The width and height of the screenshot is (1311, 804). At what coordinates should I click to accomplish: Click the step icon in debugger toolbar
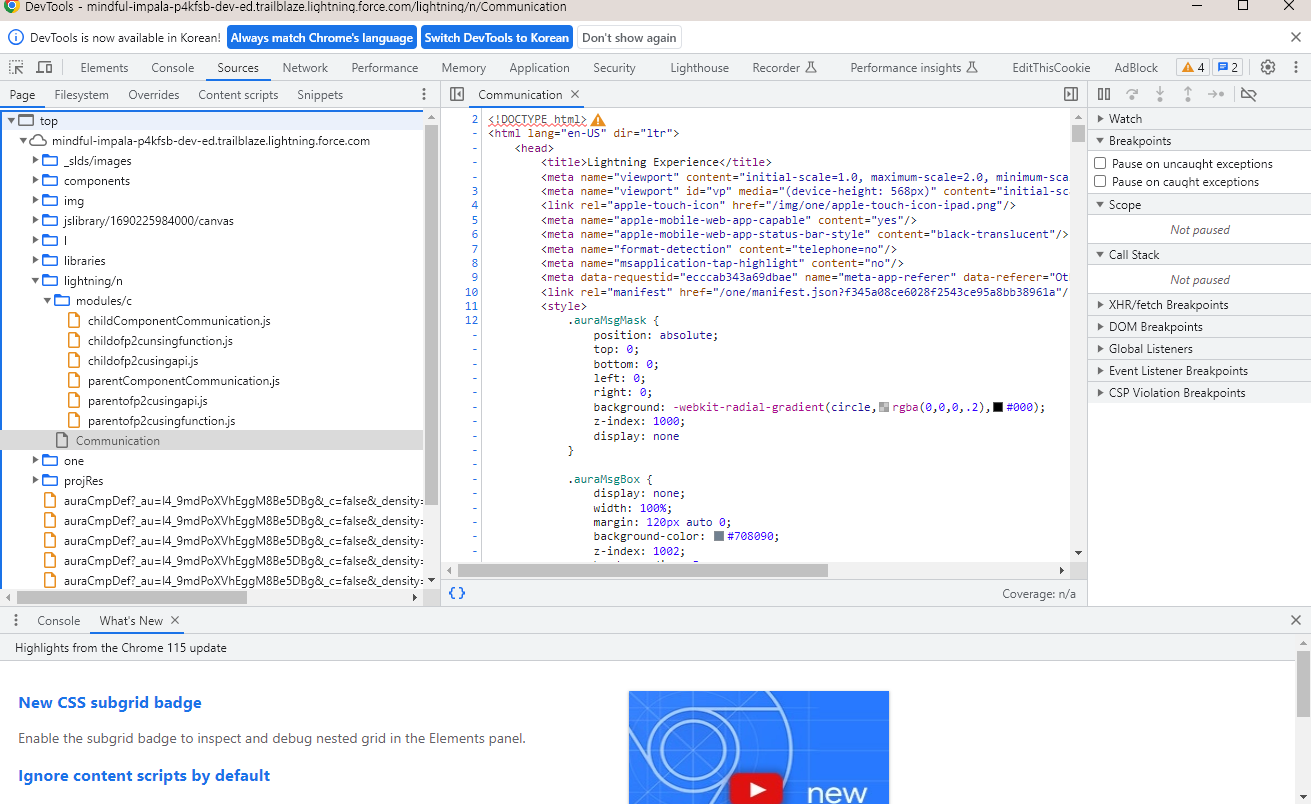pos(1216,94)
